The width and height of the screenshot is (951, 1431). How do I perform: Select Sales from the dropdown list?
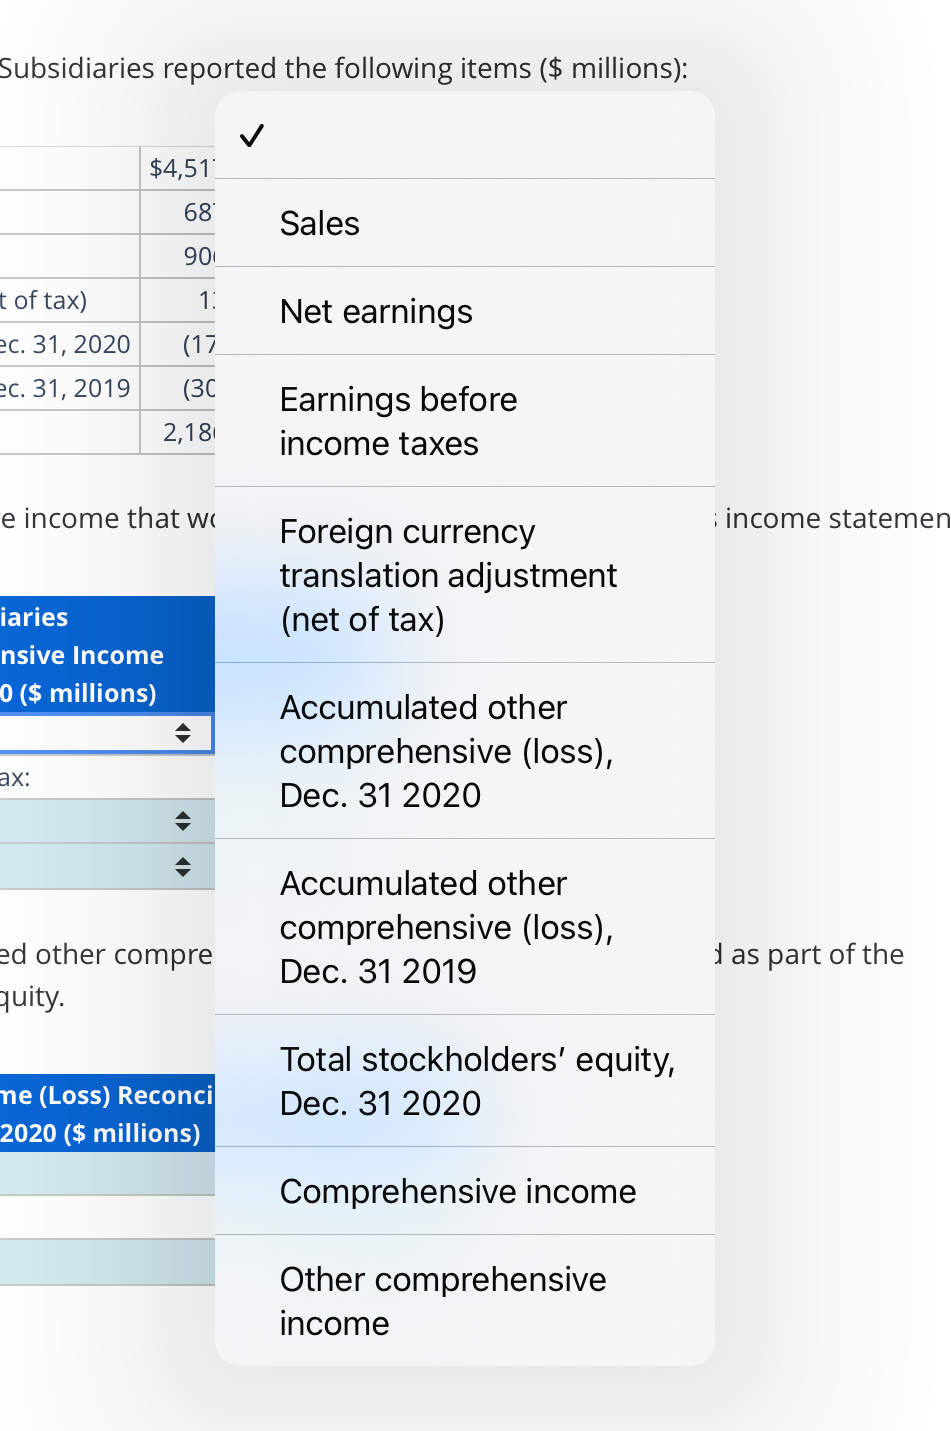(x=319, y=223)
